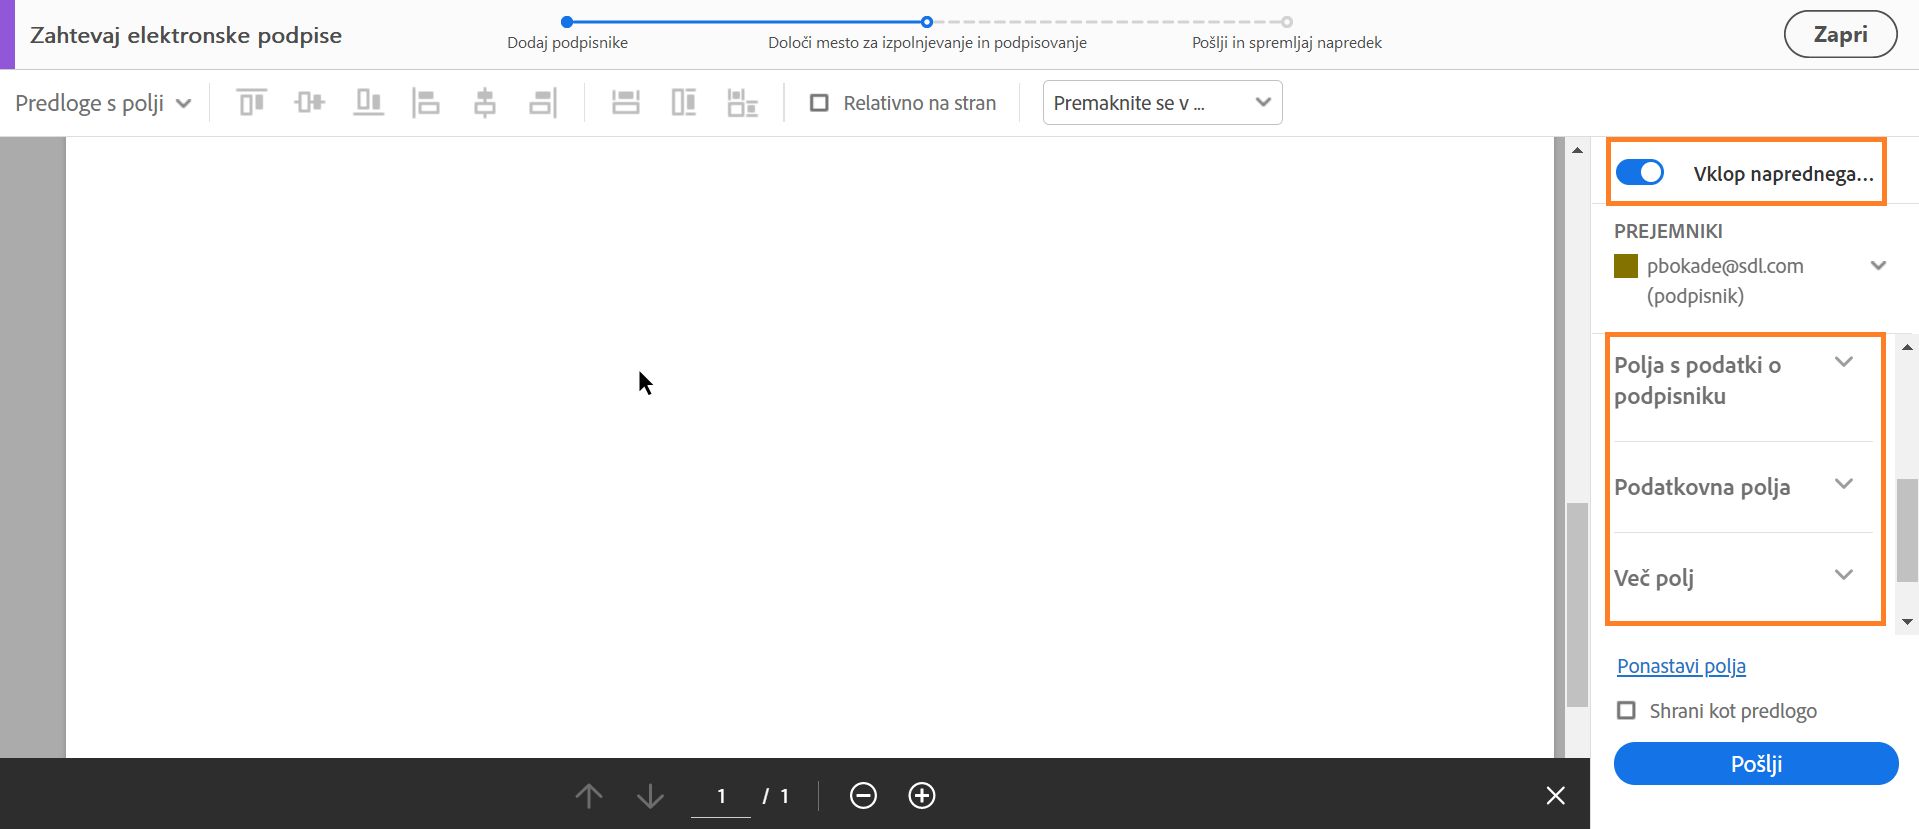
Task: Click the Zapri button
Action: click(x=1840, y=35)
